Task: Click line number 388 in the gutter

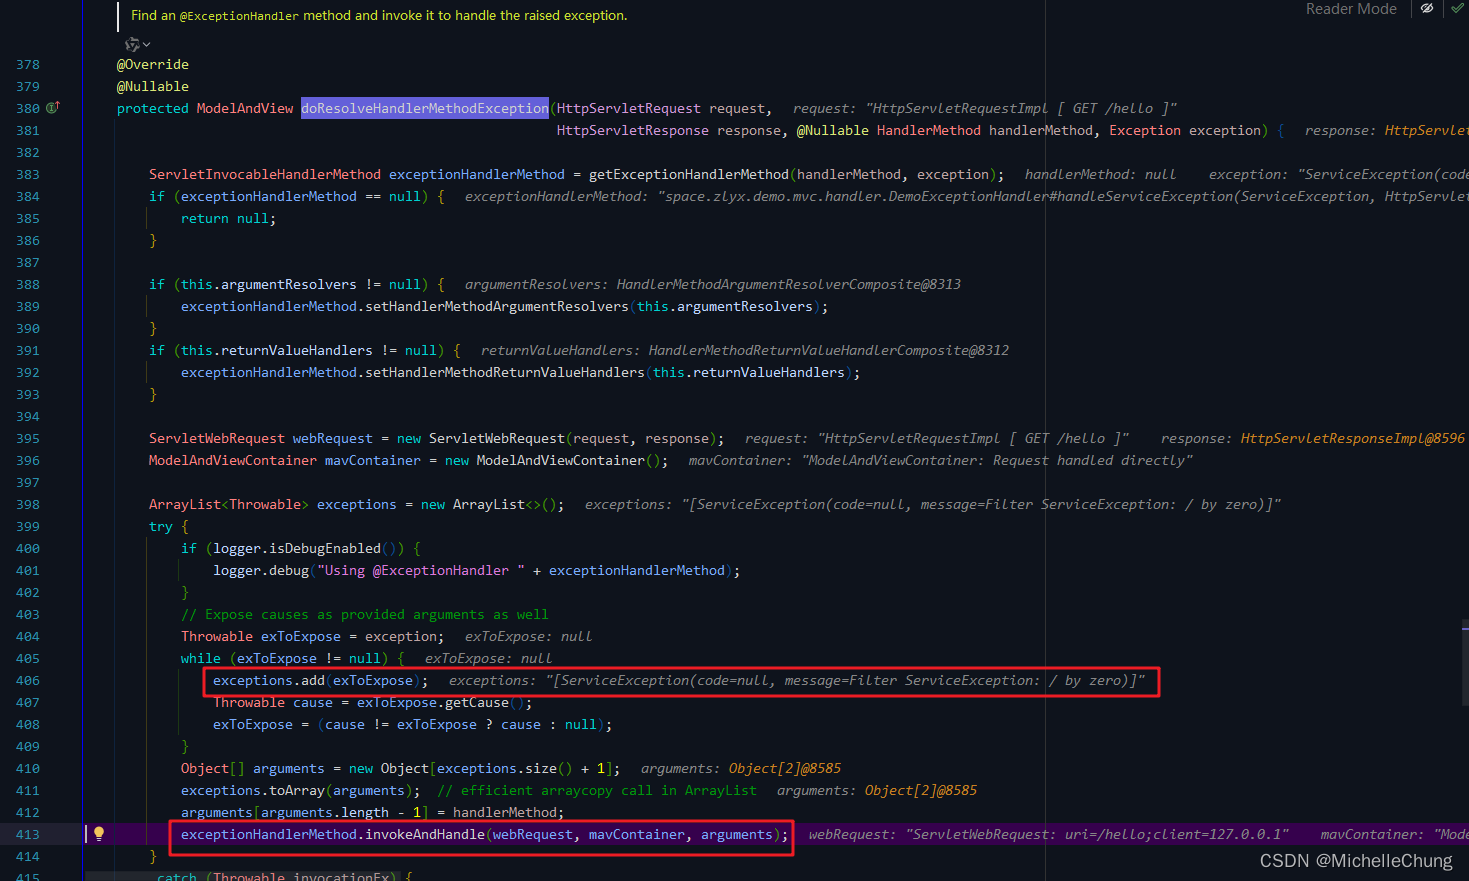Action: coord(28,284)
